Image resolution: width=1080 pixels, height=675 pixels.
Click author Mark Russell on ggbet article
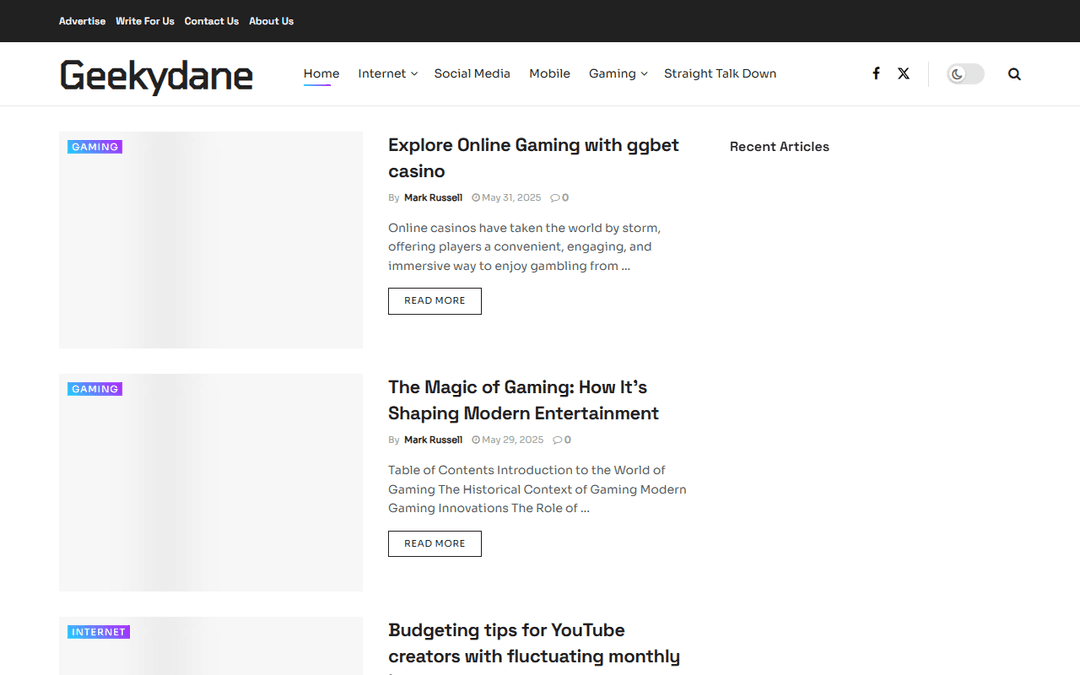(433, 198)
